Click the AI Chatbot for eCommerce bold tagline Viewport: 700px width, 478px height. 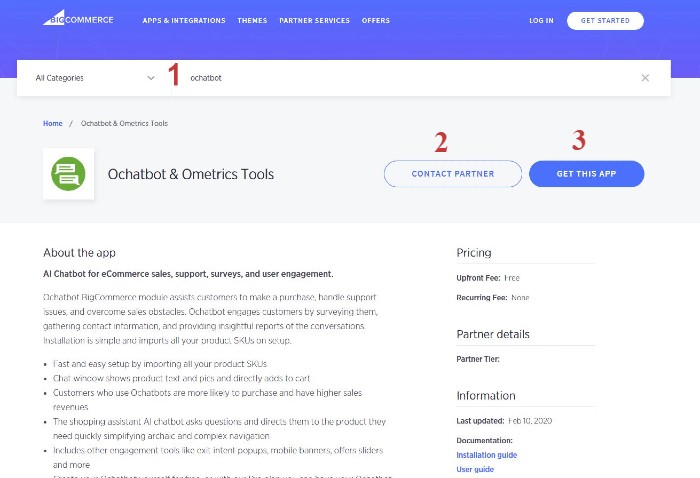point(188,274)
